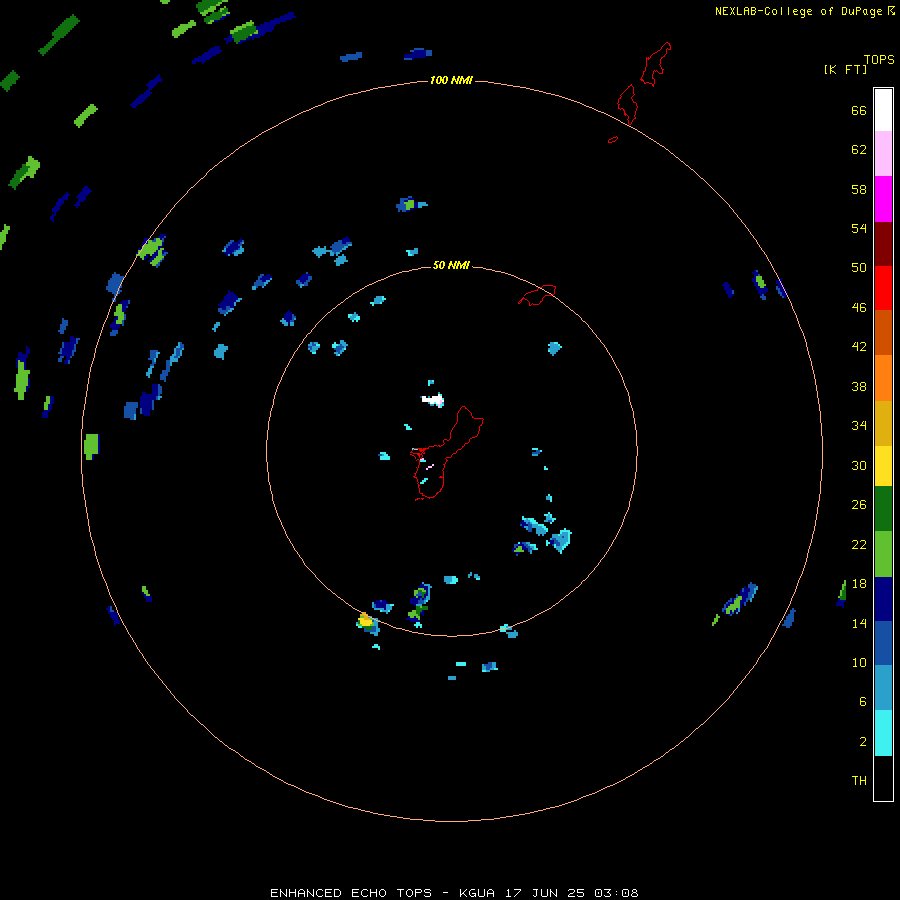Click the "KGUA" station identifier

pos(476,893)
